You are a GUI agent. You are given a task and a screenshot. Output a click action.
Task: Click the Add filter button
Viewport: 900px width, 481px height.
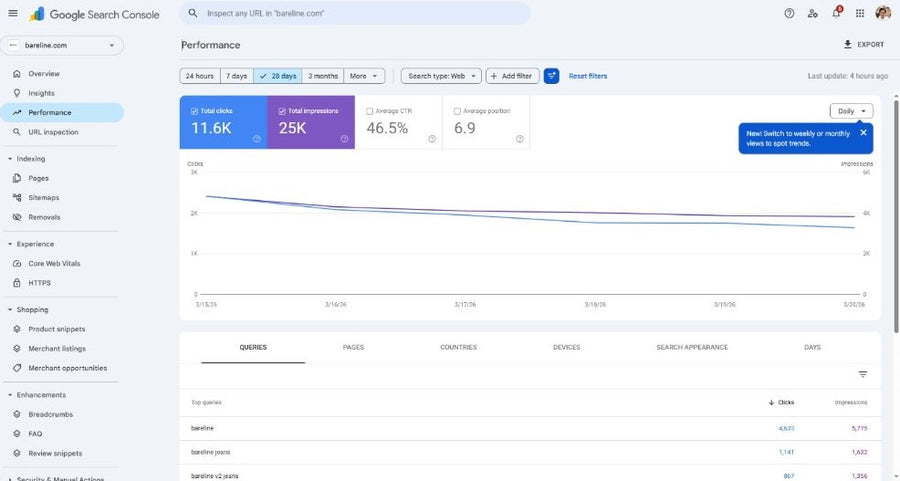click(x=513, y=76)
